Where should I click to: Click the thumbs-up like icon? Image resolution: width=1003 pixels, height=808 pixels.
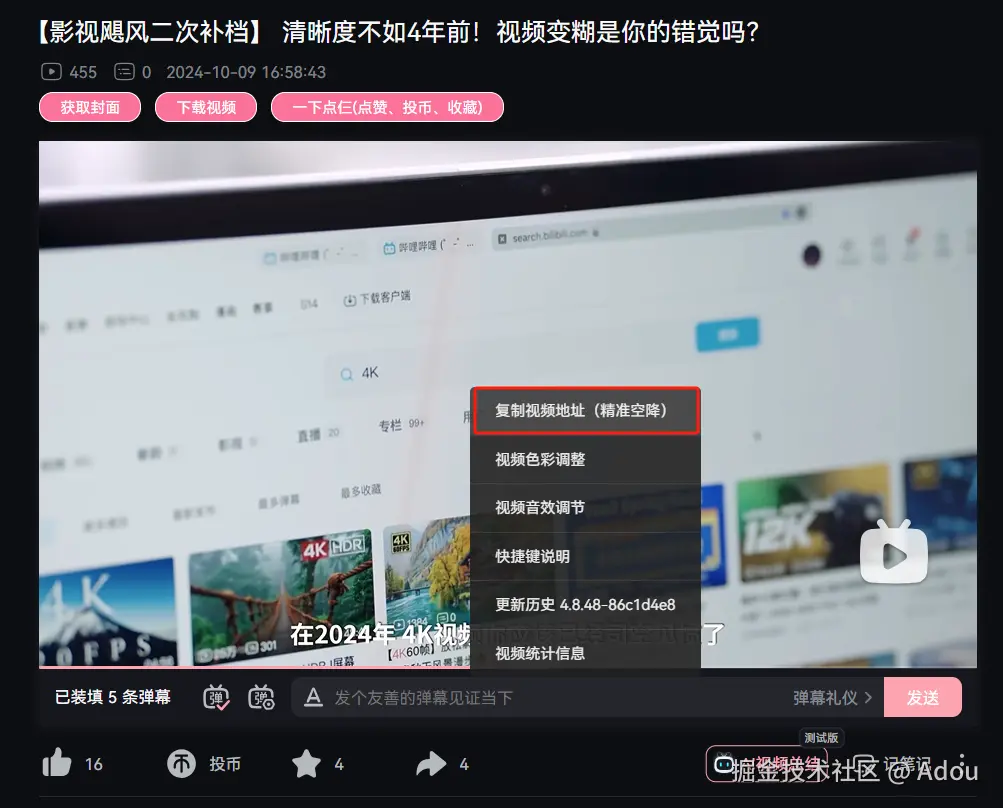[x=59, y=763]
